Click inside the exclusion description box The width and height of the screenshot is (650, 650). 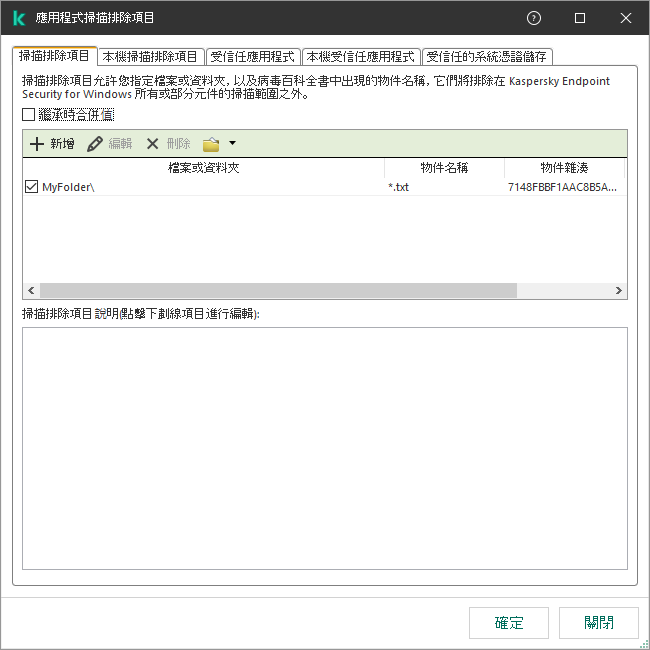tap(325, 448)
